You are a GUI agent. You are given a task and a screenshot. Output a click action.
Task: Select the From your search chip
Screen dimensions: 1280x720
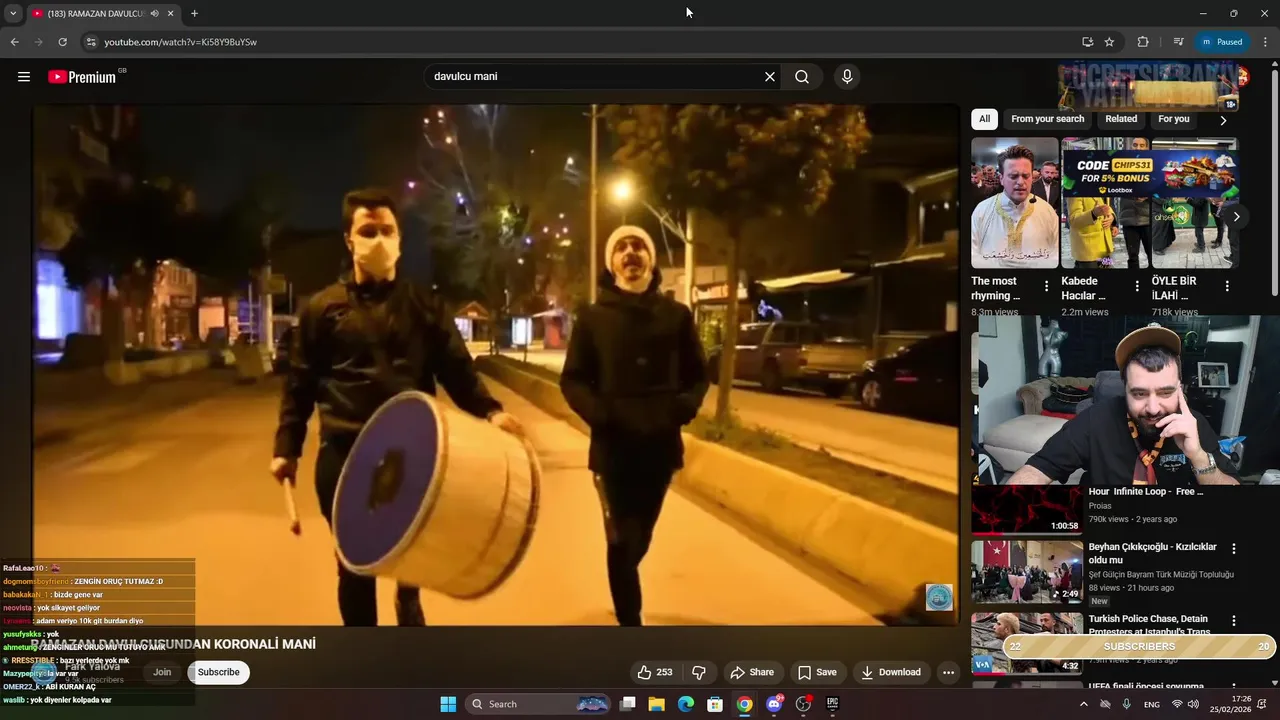click(x=1047, y=119)
